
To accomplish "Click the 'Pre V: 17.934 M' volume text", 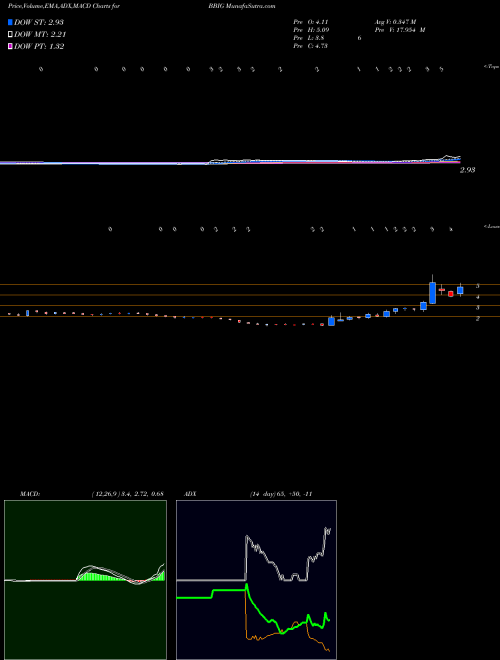I will (399, 30).
